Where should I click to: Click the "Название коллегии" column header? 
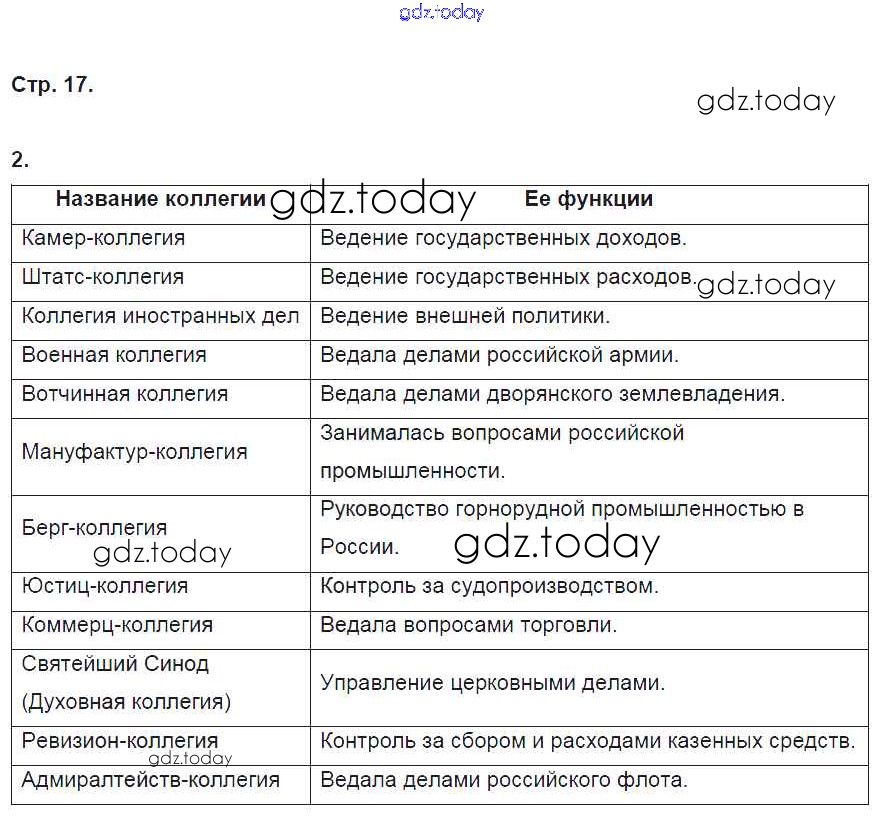click(160, 199)
